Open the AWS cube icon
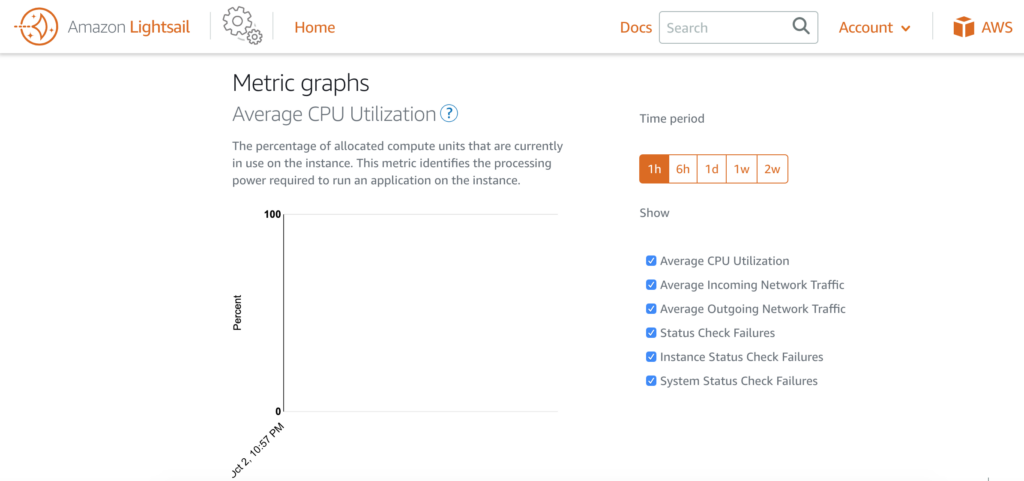The height and width of the screenshot is (481, 1024). pos(963,27)
